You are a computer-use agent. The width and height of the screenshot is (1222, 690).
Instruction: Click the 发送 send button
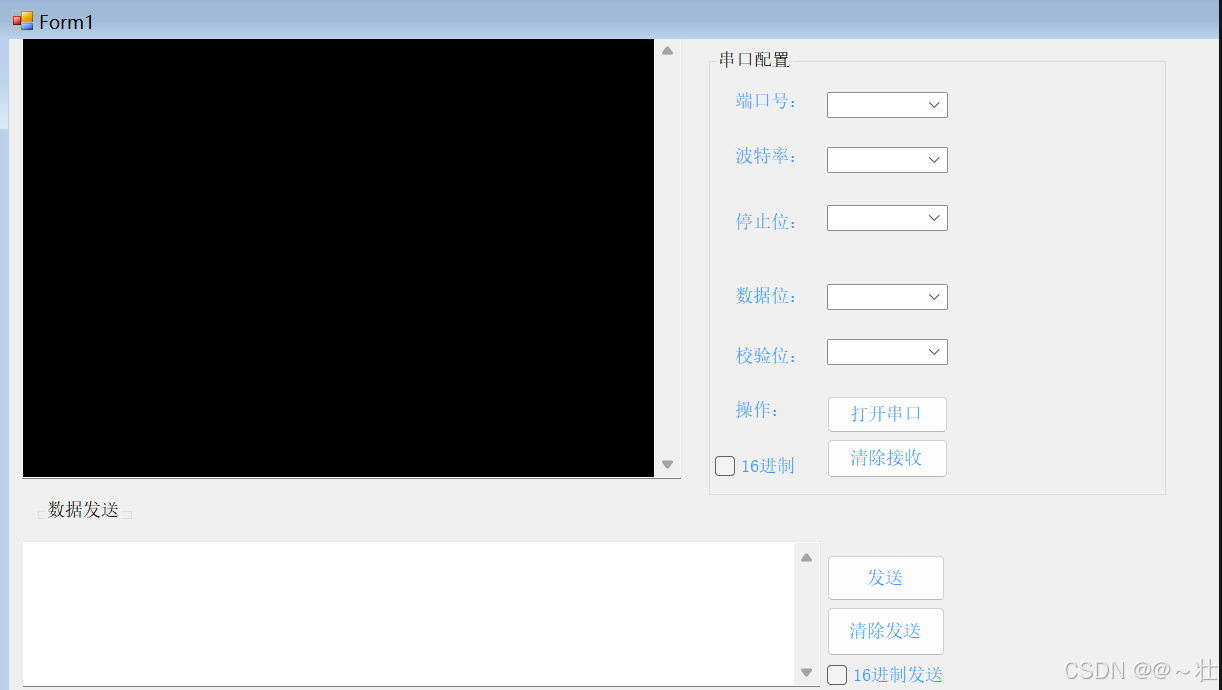886,578
